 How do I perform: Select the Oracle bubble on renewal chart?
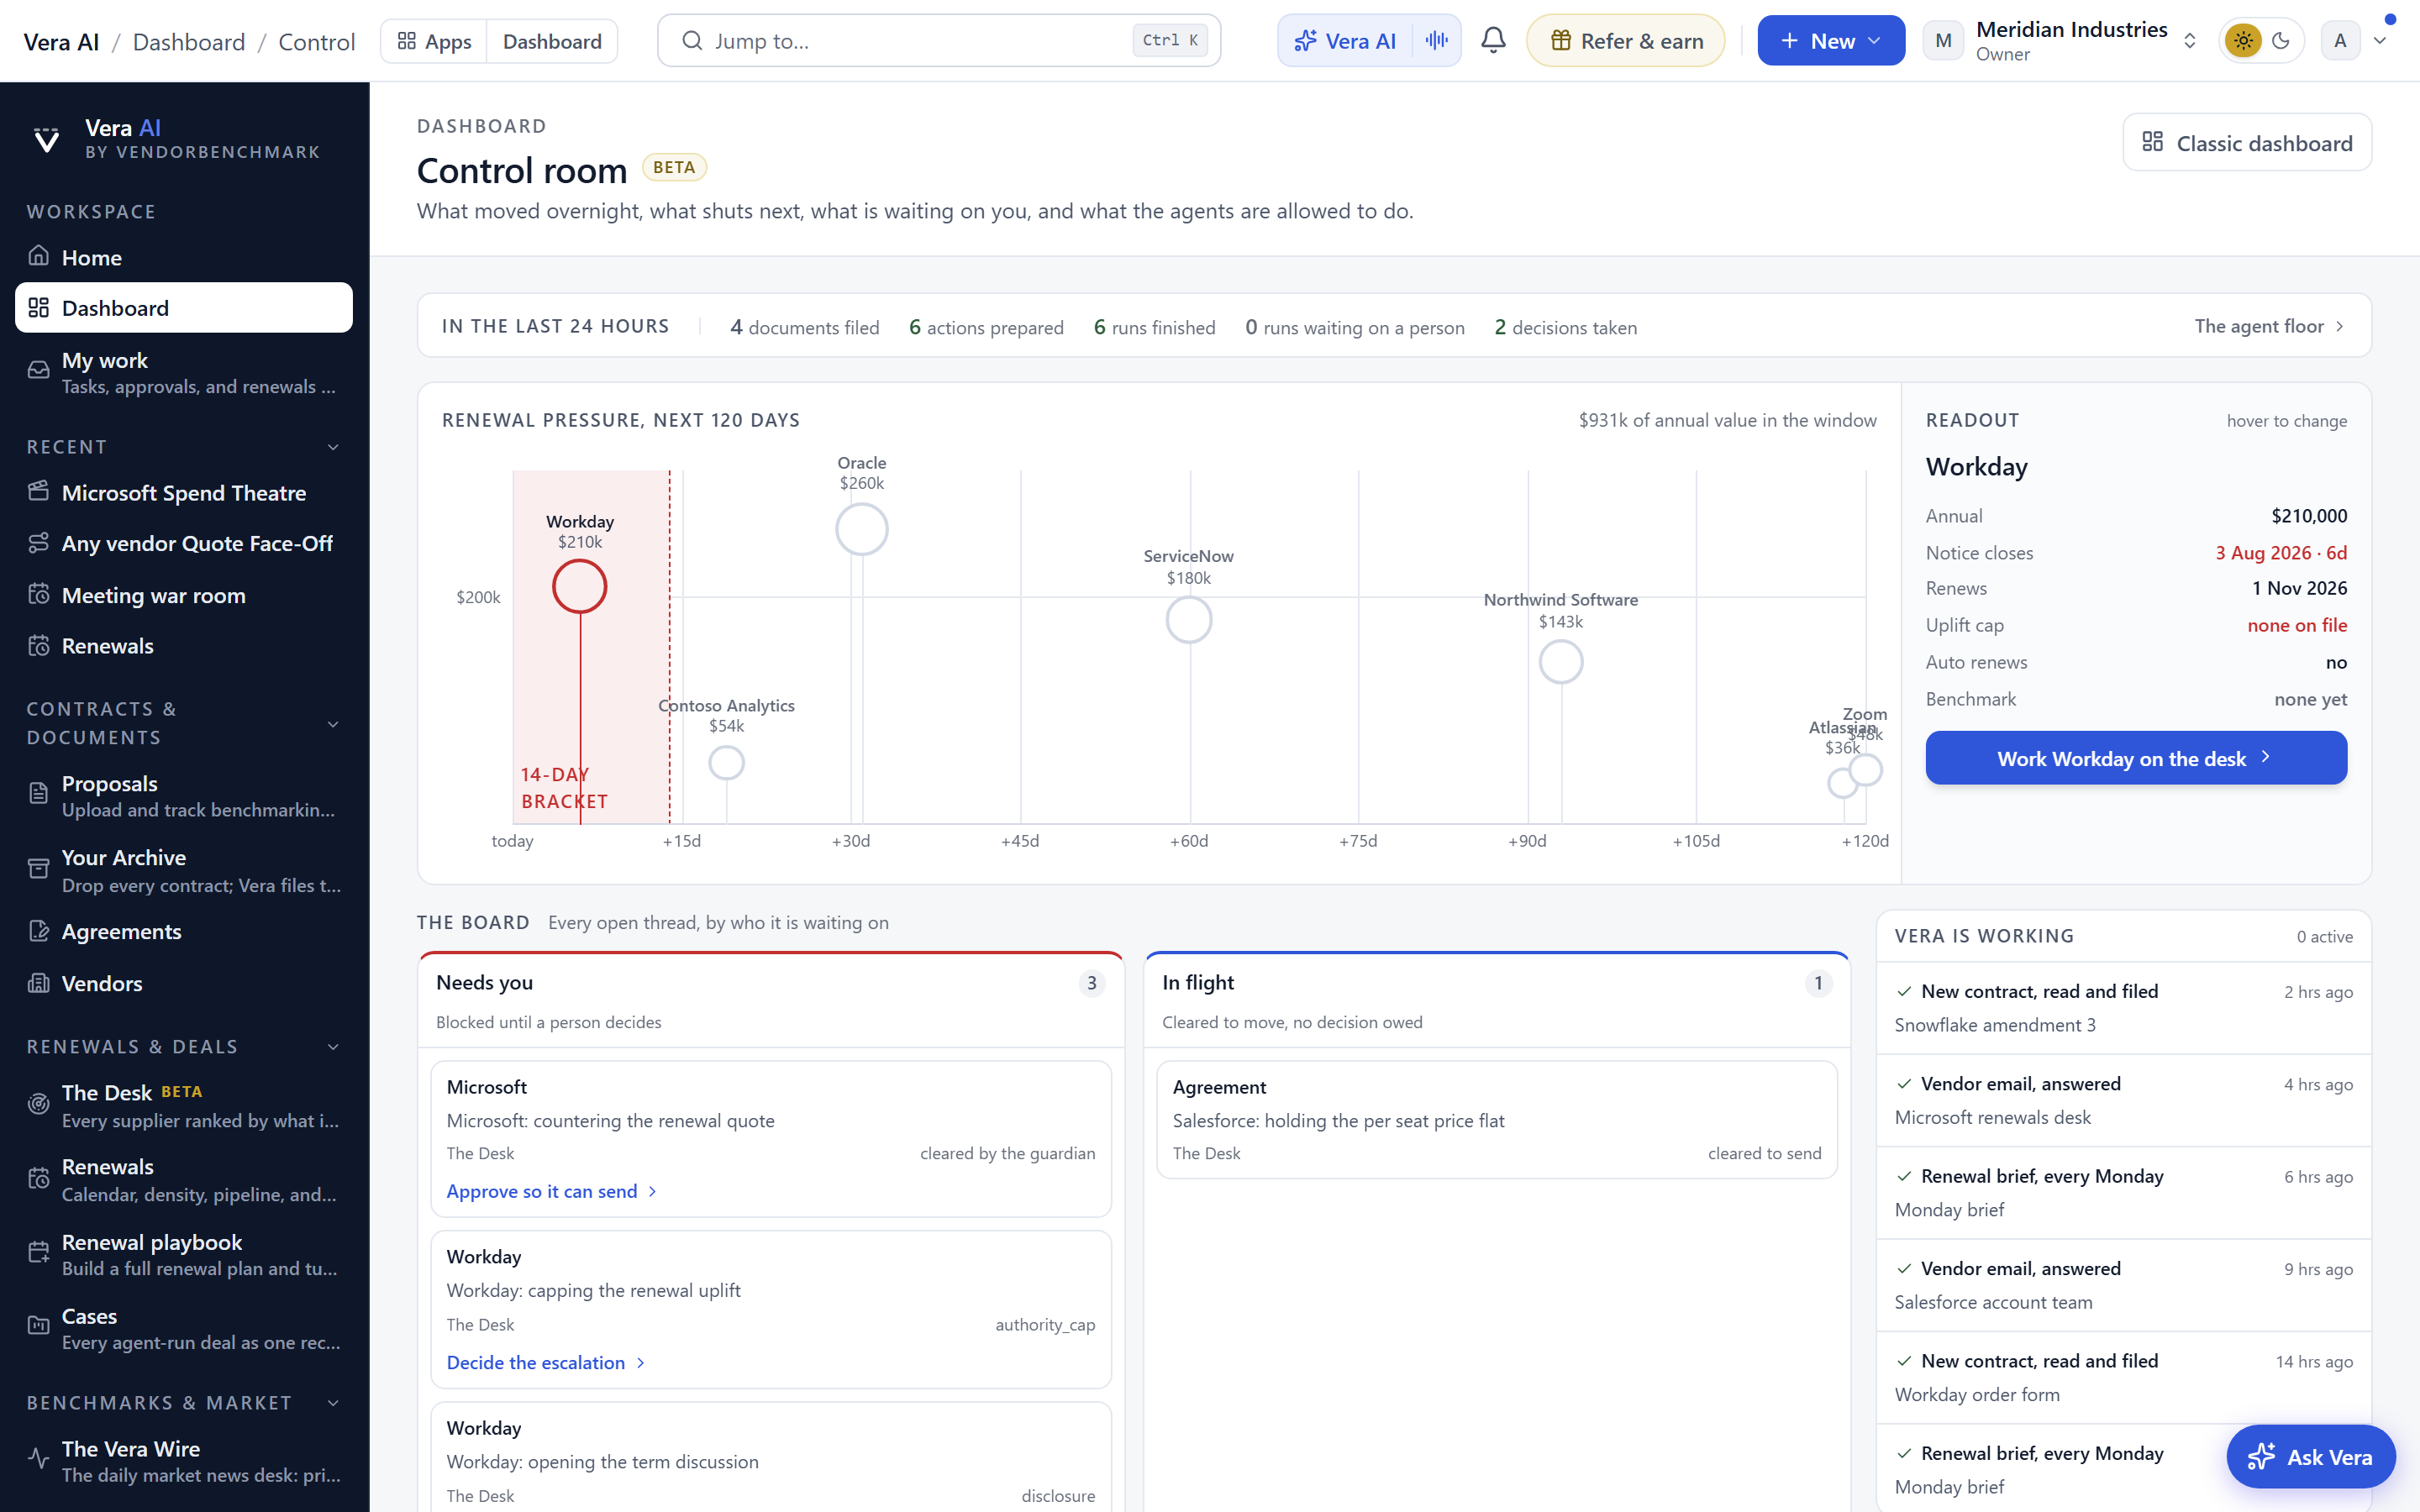pos(862,529)
